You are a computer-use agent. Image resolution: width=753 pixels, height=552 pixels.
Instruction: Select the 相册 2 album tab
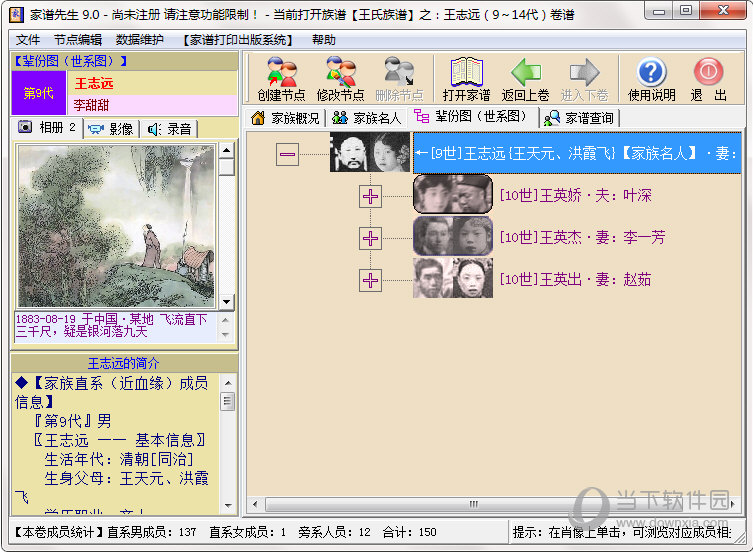pyautogui.click(x=47, y=127)
